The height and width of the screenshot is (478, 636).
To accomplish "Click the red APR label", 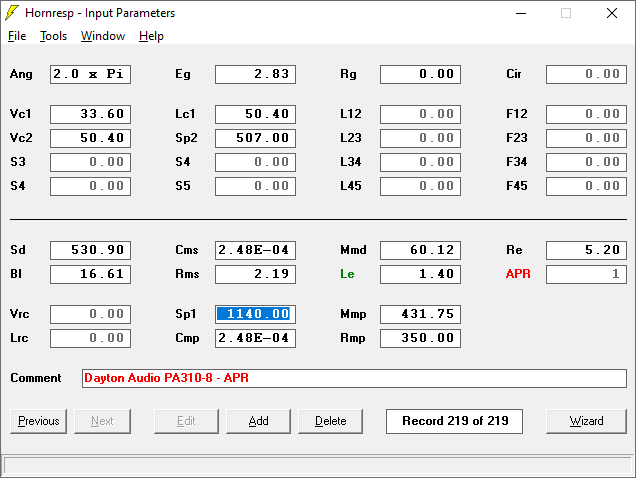I will pos(518,274).
